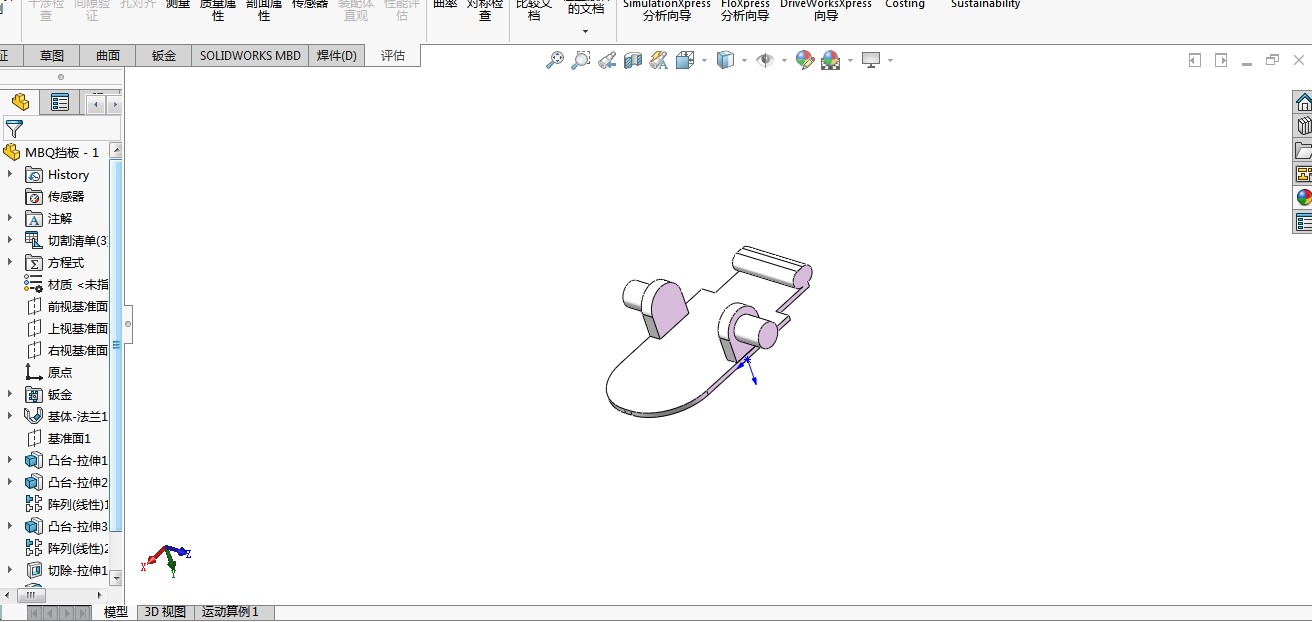The width and height of the screenshot is (1312, 622).
Task: Select 凸台-拉伸1 feature in the tree
Action: click(x=77, y=460)
